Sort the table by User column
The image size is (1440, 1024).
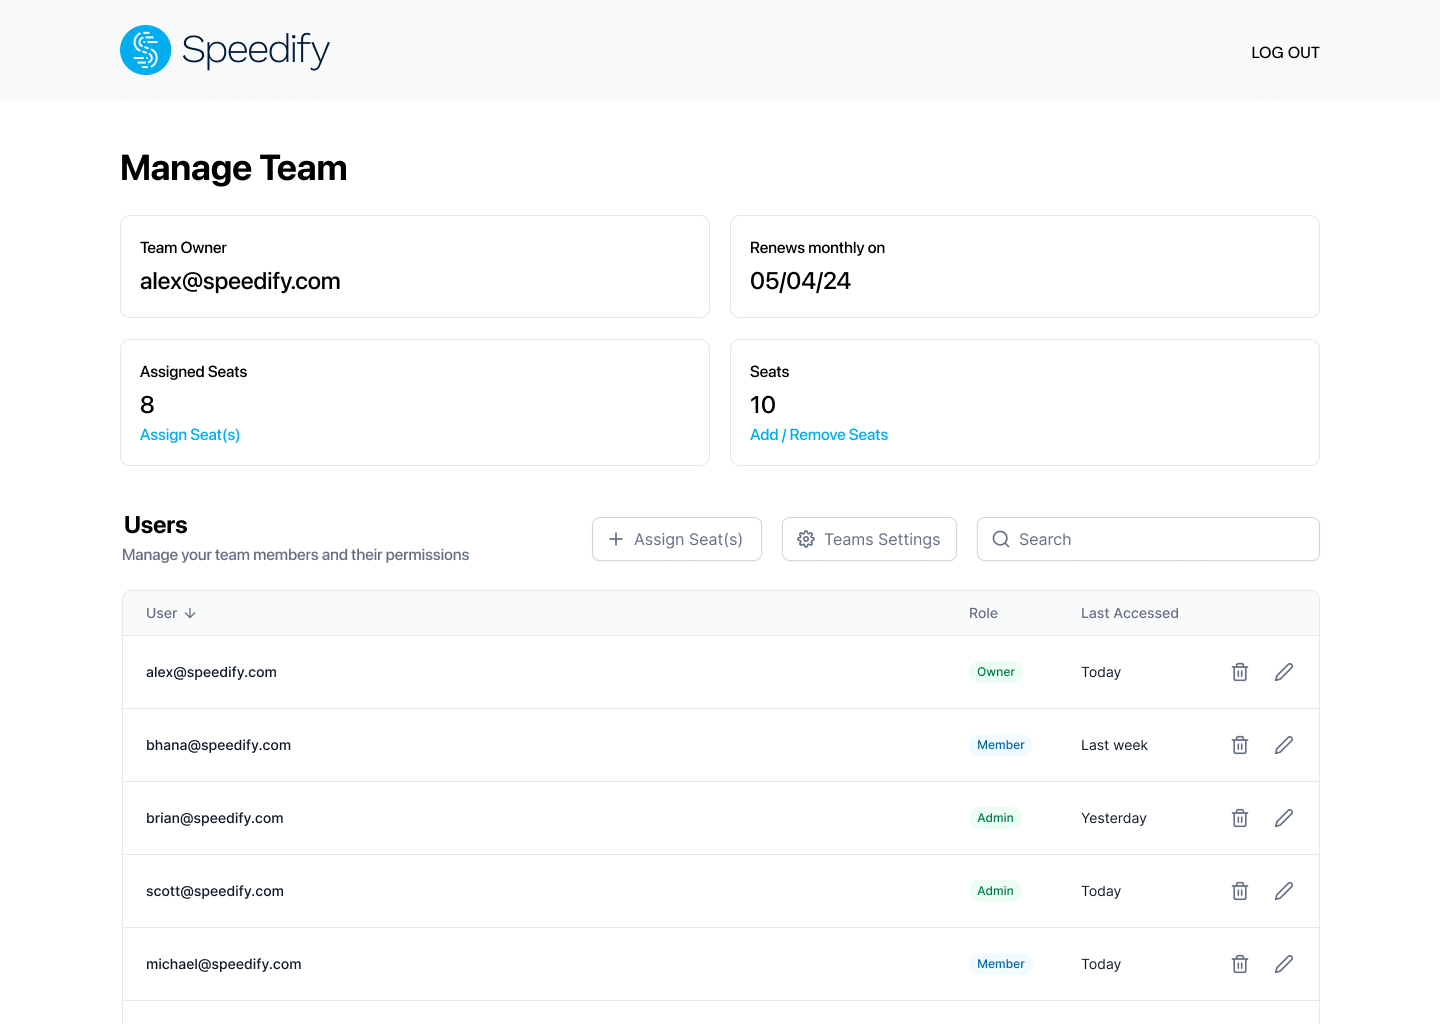[171, 613]
